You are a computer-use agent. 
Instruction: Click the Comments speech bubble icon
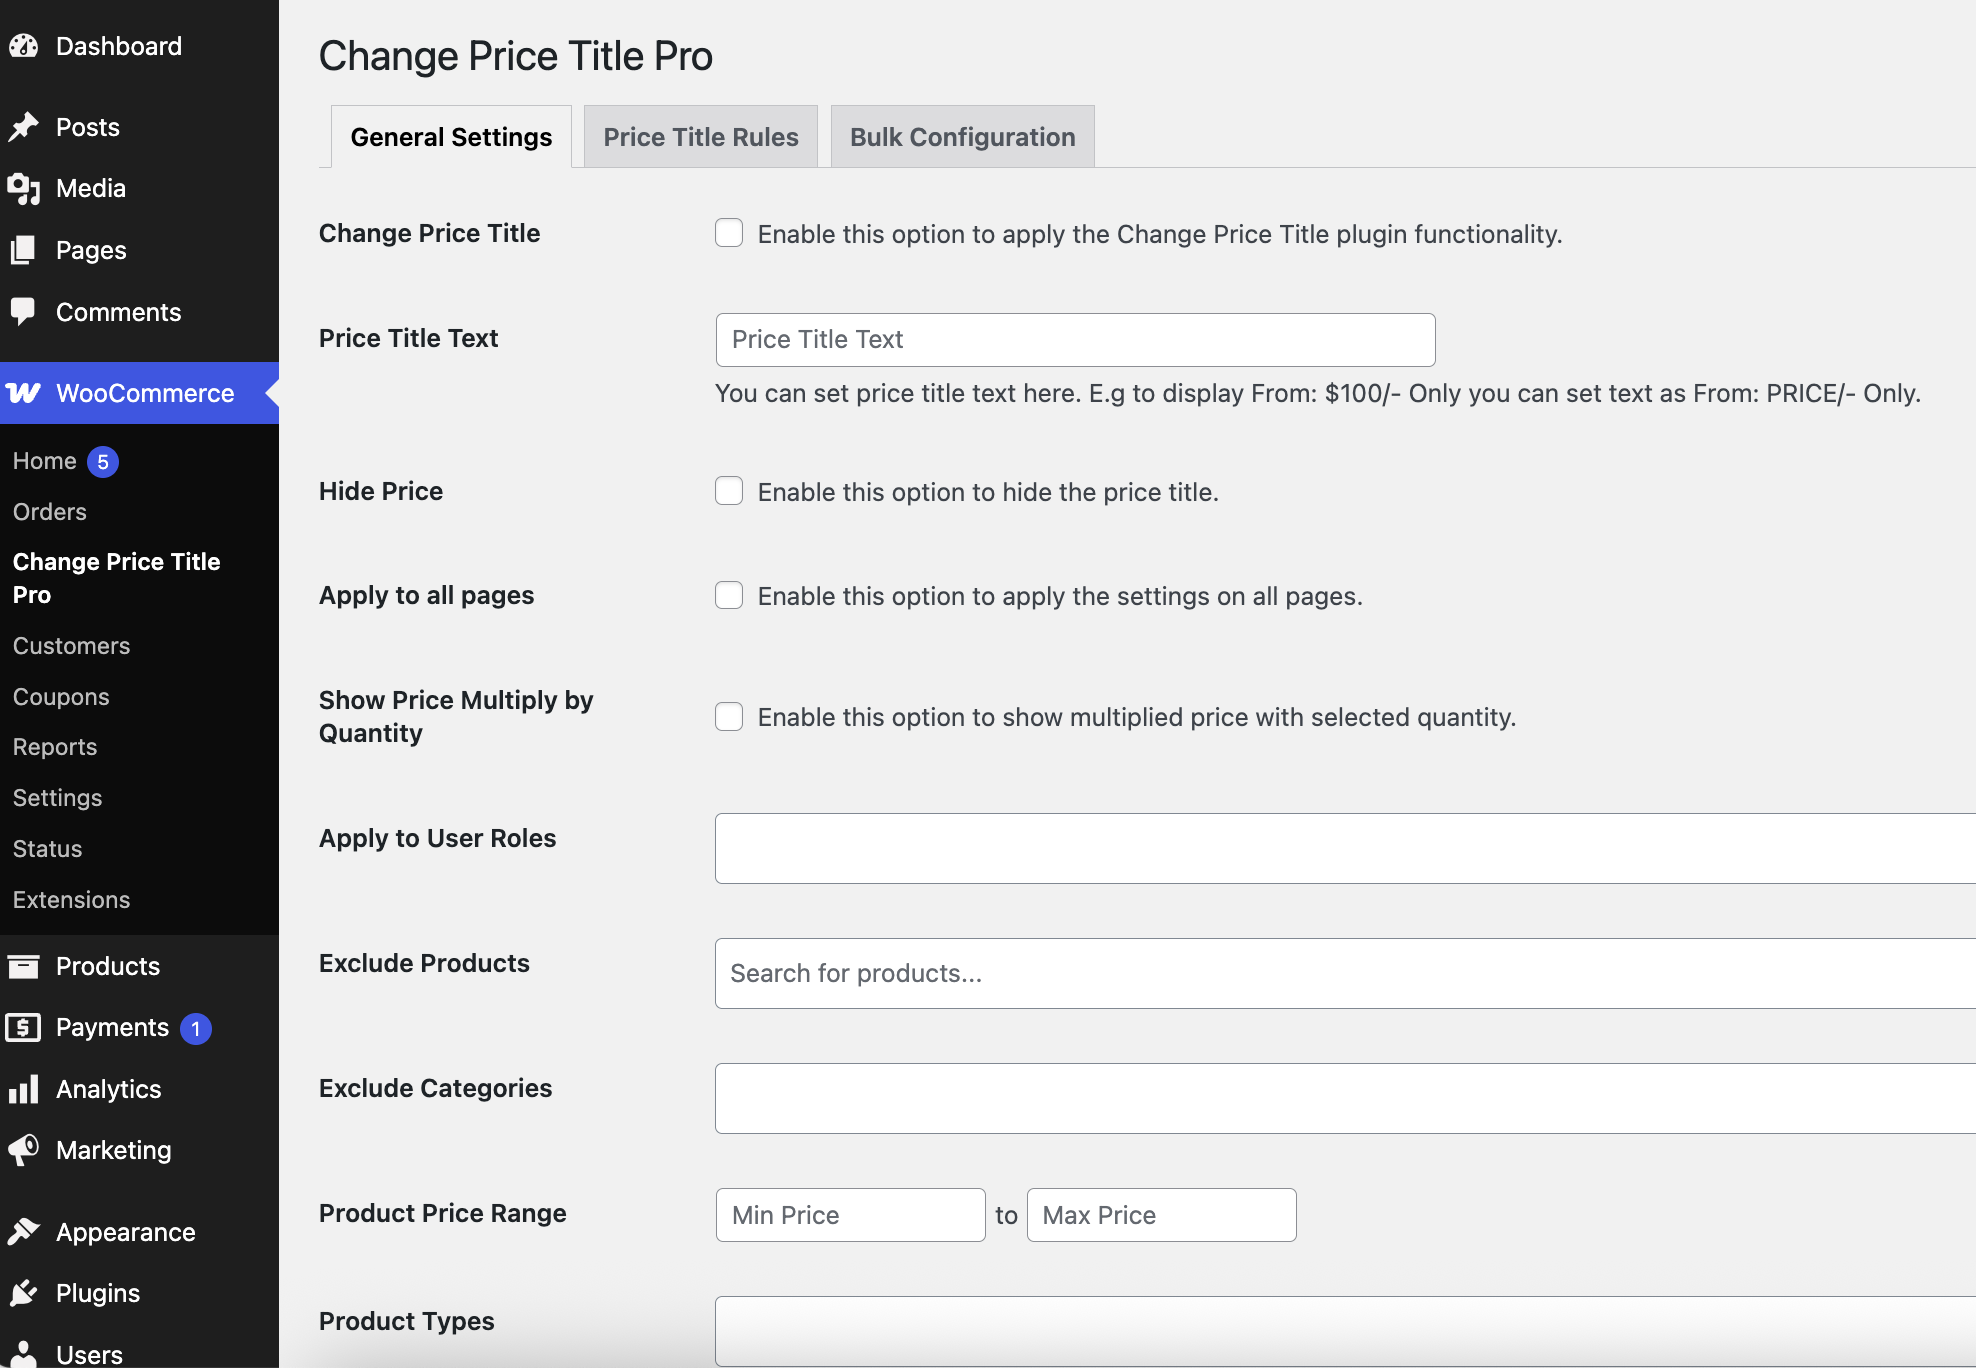coord(24,311)
